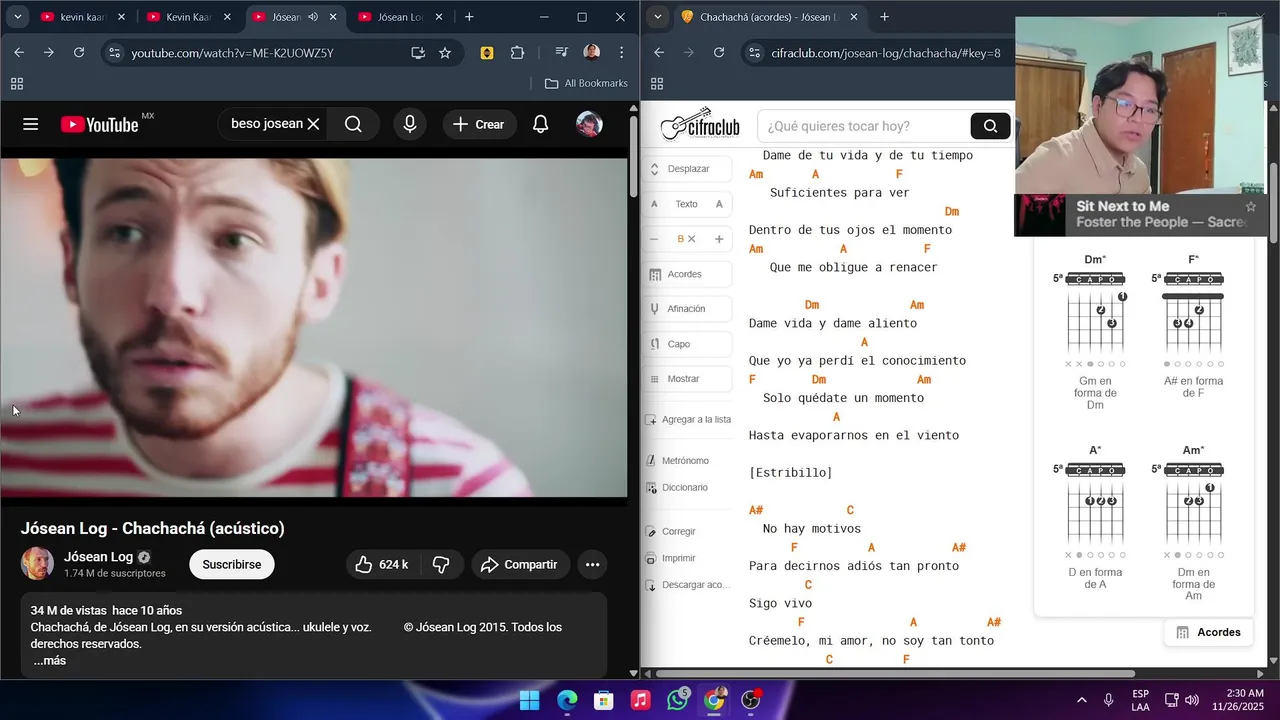1280x720 pixels.
Task: Click the A# chord above 'No hay motivos'
Action: click(x=756, y=510)
